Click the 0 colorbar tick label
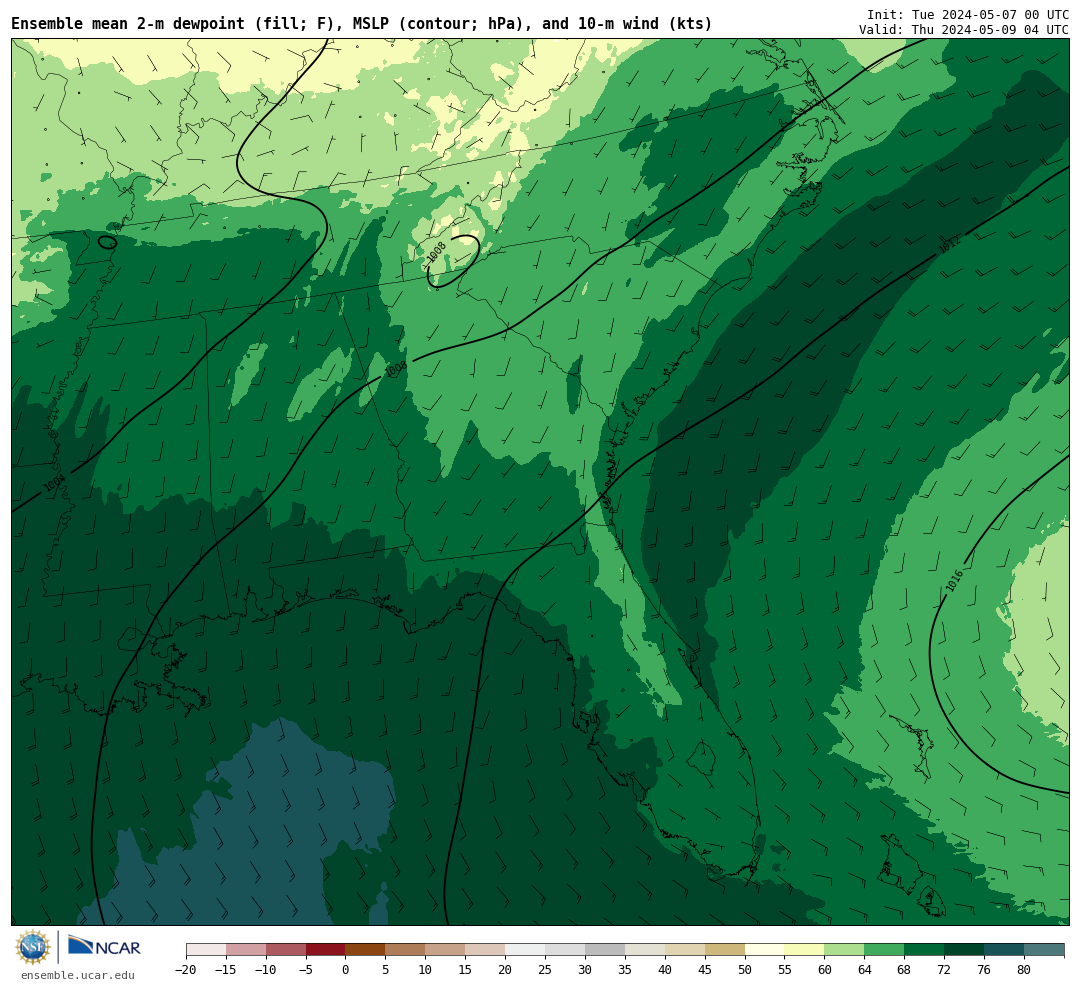The height and width of the screenshot is (988, 1080). coord(346,970)
